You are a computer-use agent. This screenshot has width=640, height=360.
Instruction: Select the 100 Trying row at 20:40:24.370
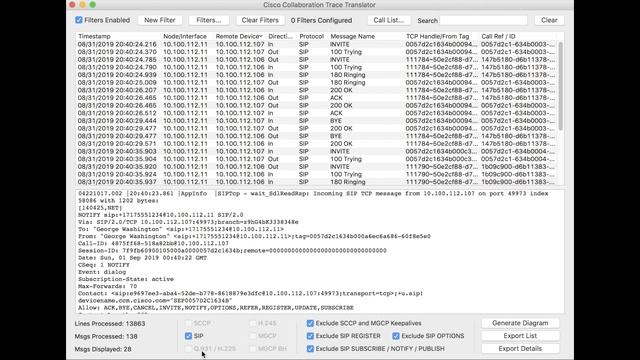[x=316, y=52]
